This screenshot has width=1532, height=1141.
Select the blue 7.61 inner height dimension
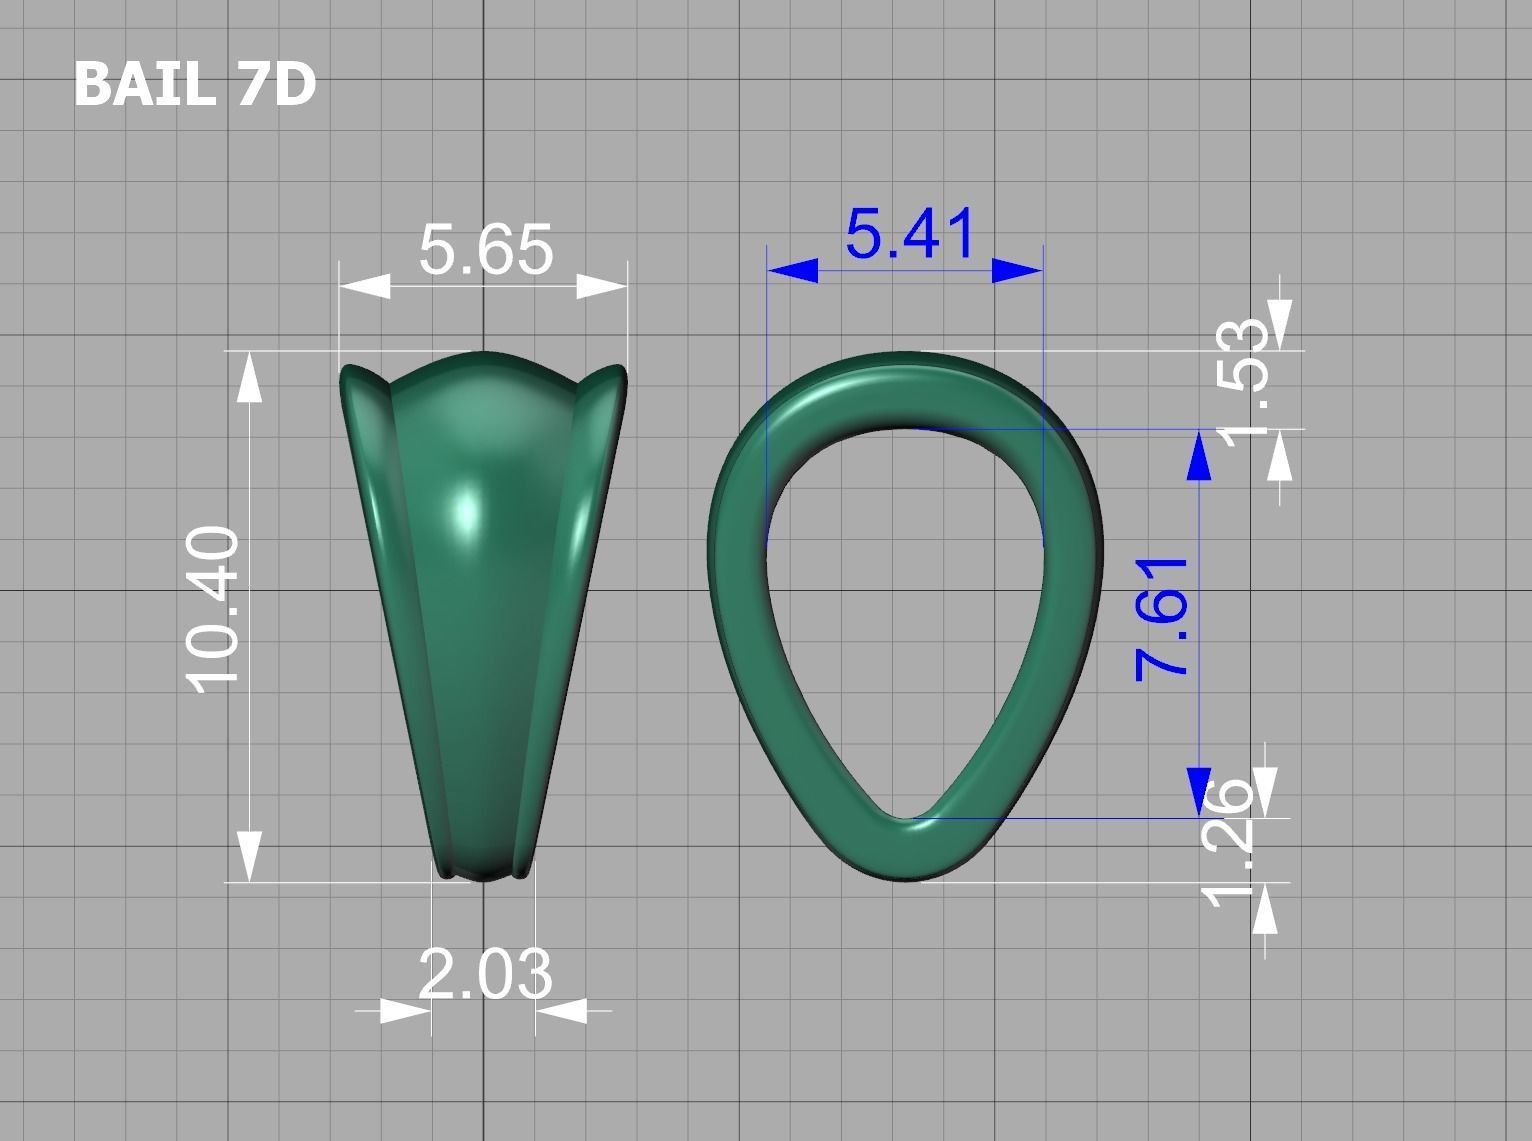[1162, 620]
